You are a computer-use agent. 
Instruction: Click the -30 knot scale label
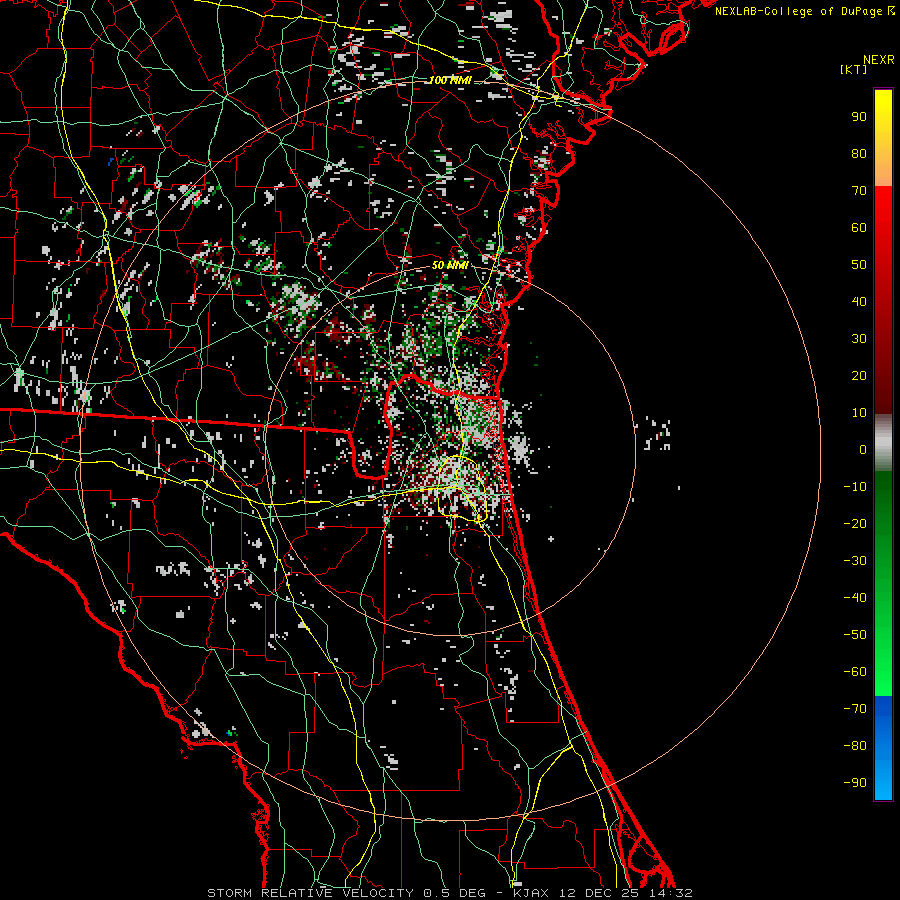(855, 561)
